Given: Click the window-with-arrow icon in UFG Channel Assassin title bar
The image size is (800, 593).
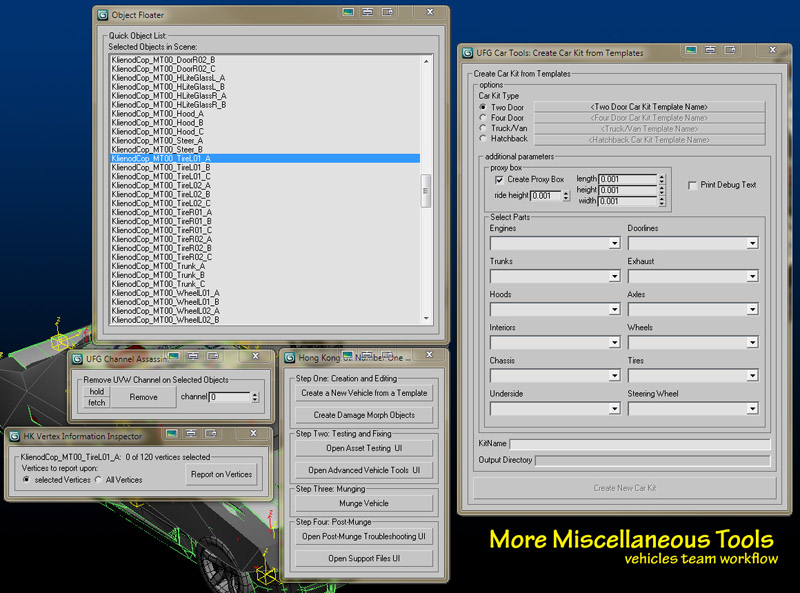Looking at the screenshot, I should [213, 356].
